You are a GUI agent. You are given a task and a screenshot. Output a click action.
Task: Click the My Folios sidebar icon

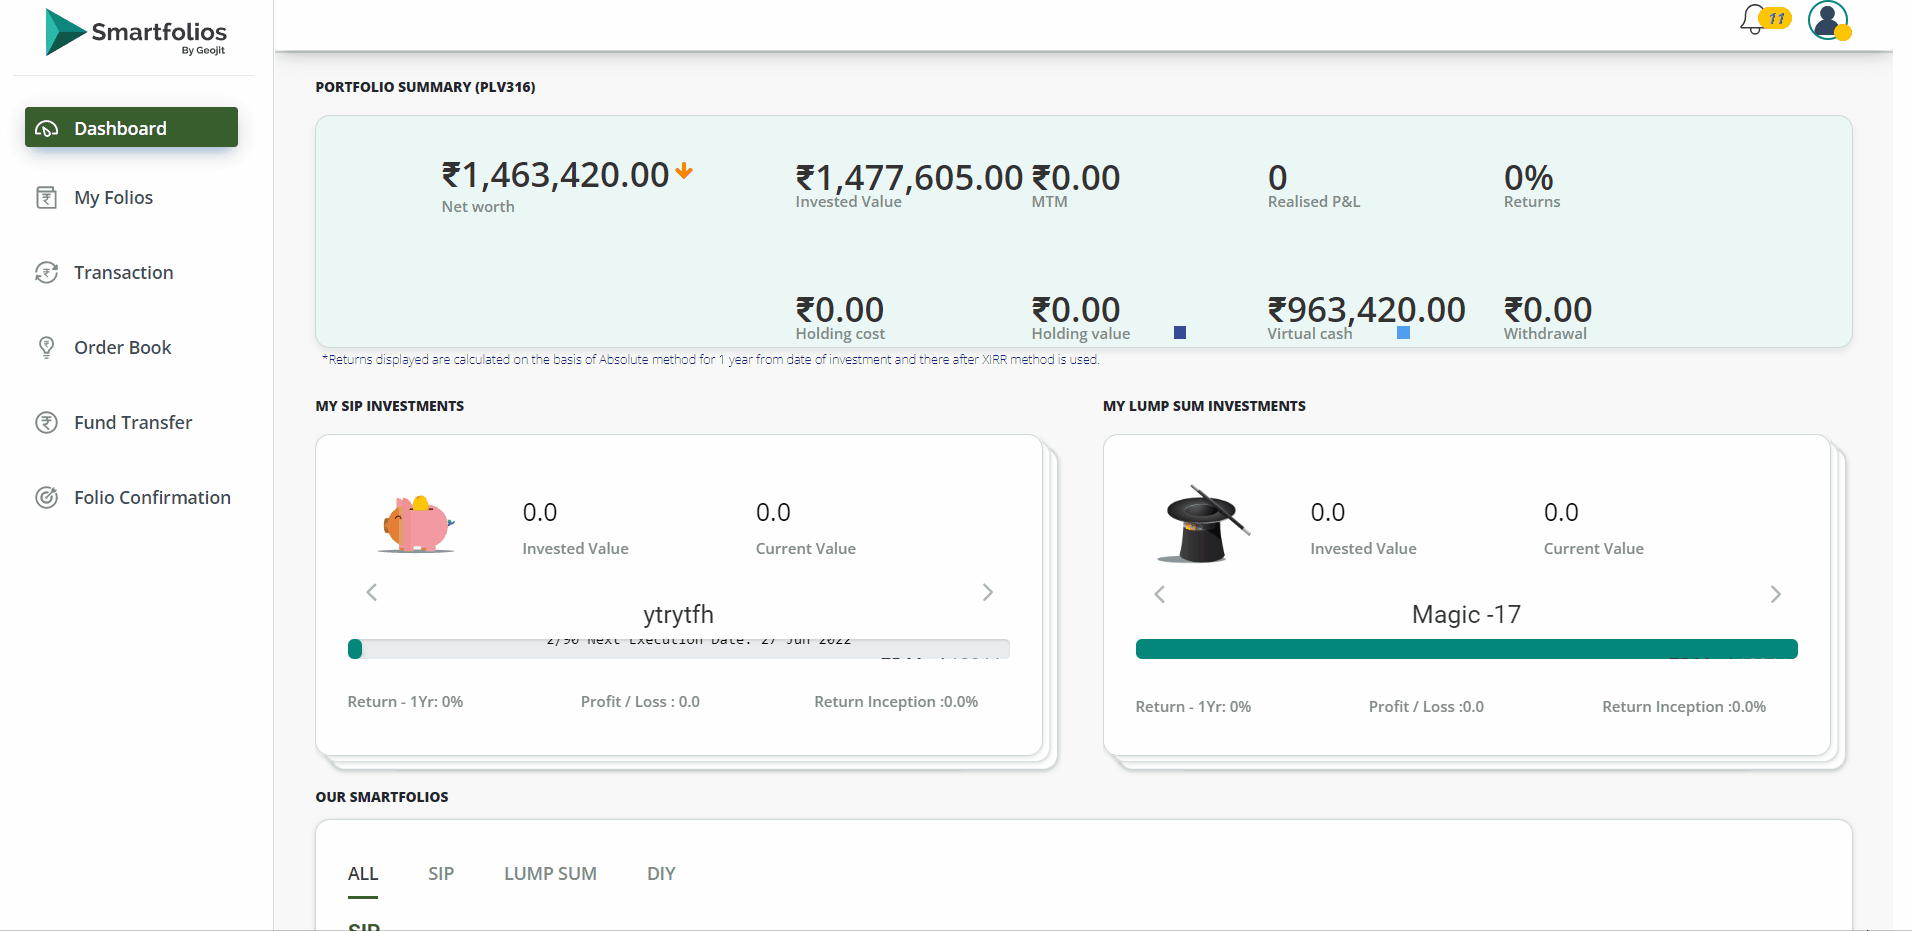tap(47, 198)
